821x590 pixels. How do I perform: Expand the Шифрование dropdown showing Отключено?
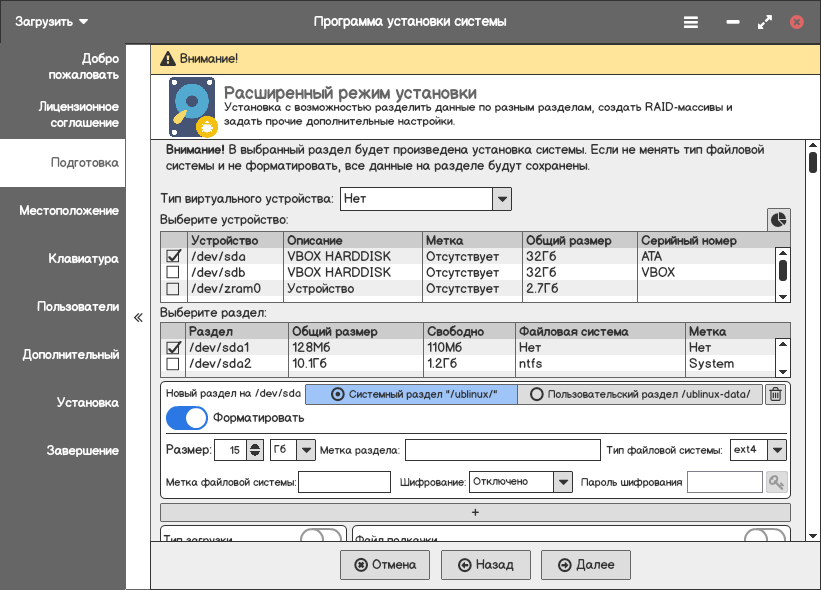point(520,482)
